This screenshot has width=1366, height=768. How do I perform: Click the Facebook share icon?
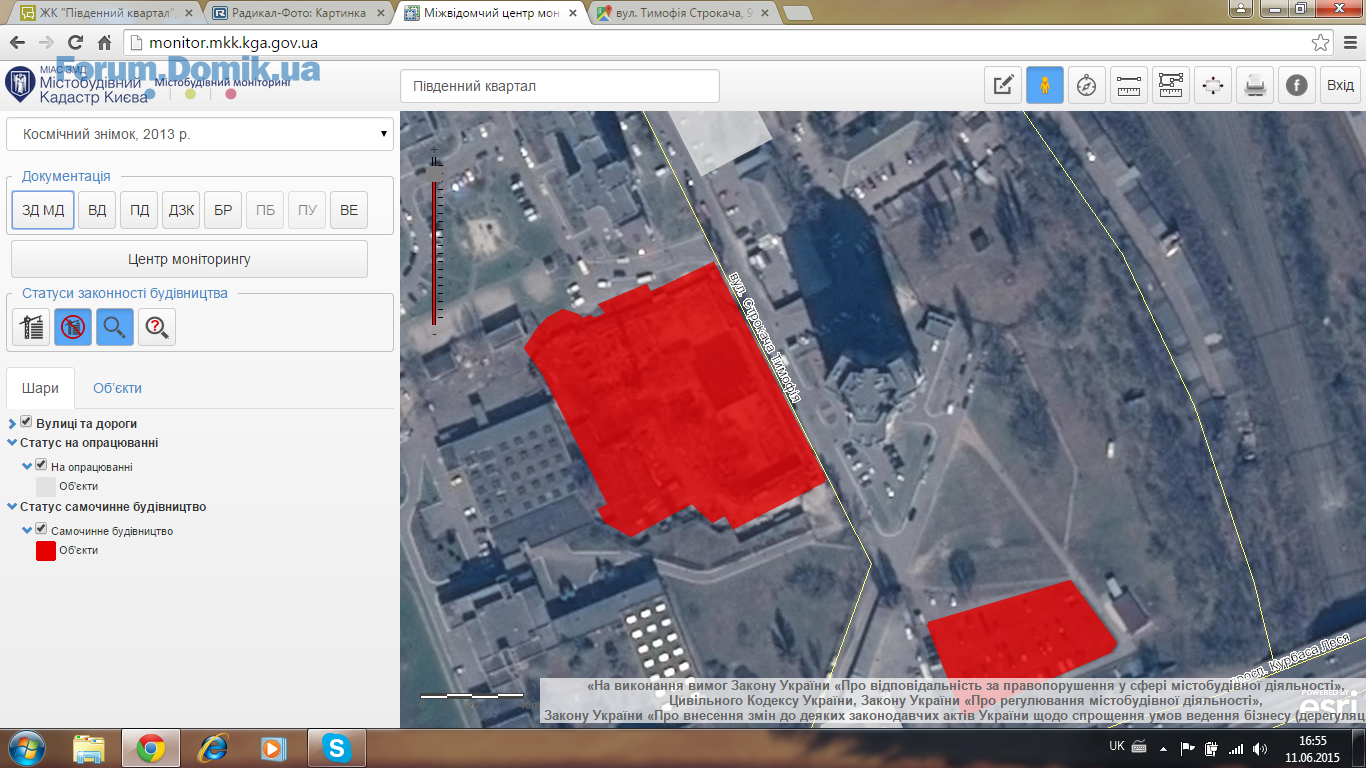1297,86
